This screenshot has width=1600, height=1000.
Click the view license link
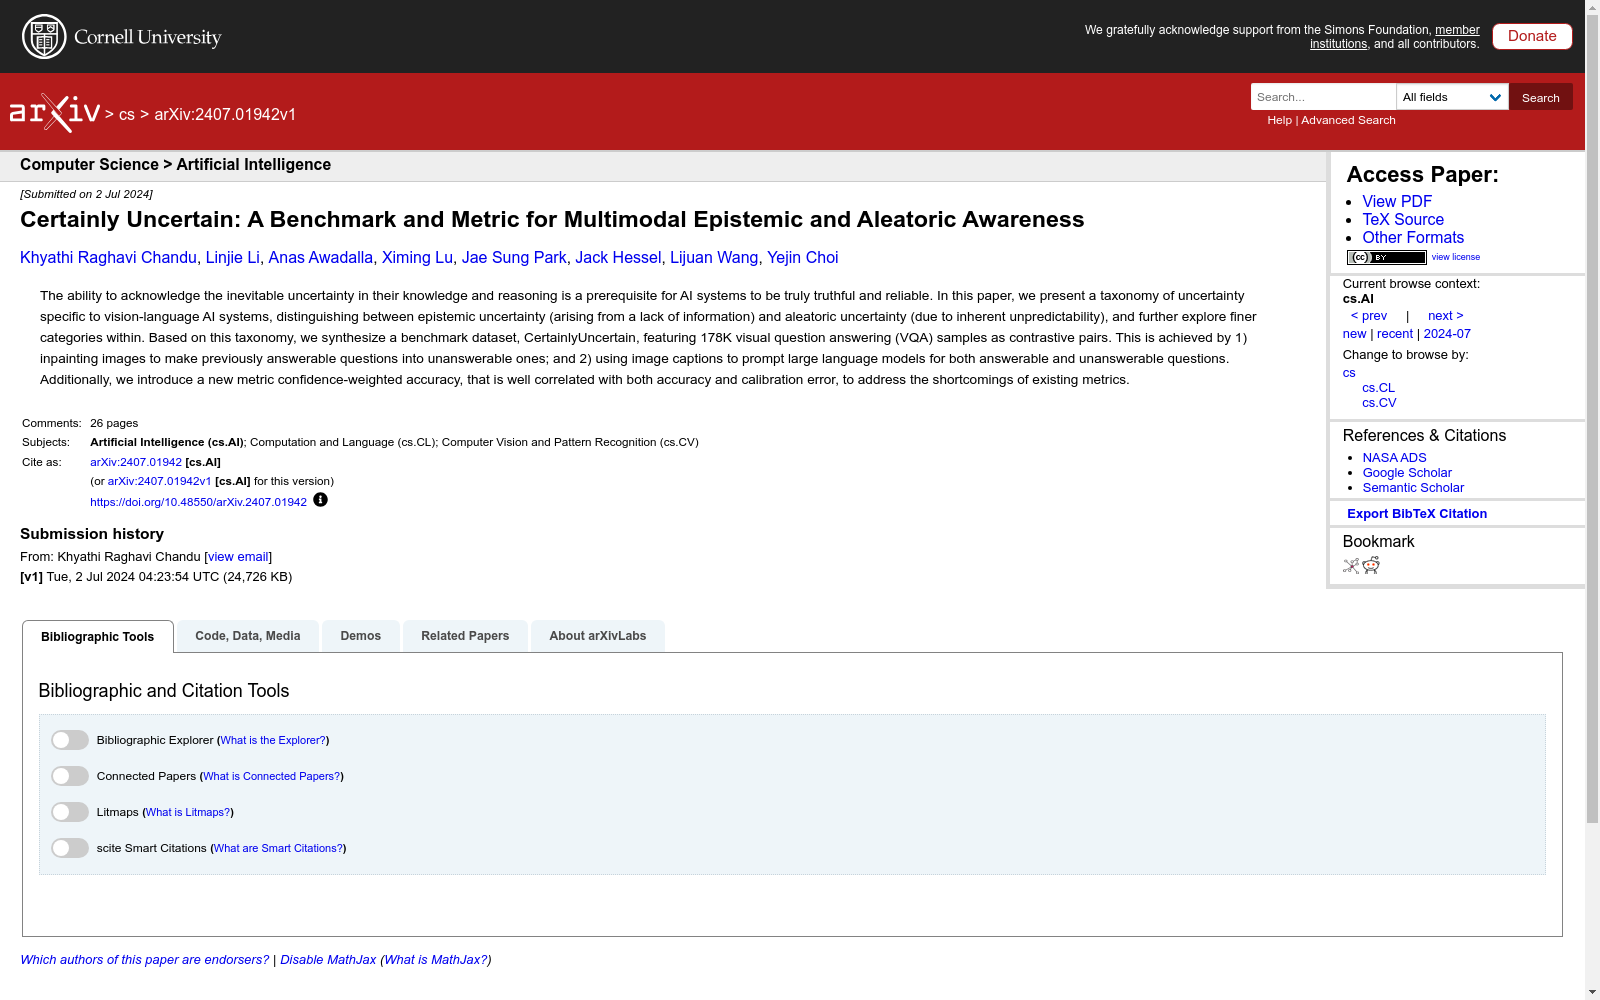(1456, 257)
